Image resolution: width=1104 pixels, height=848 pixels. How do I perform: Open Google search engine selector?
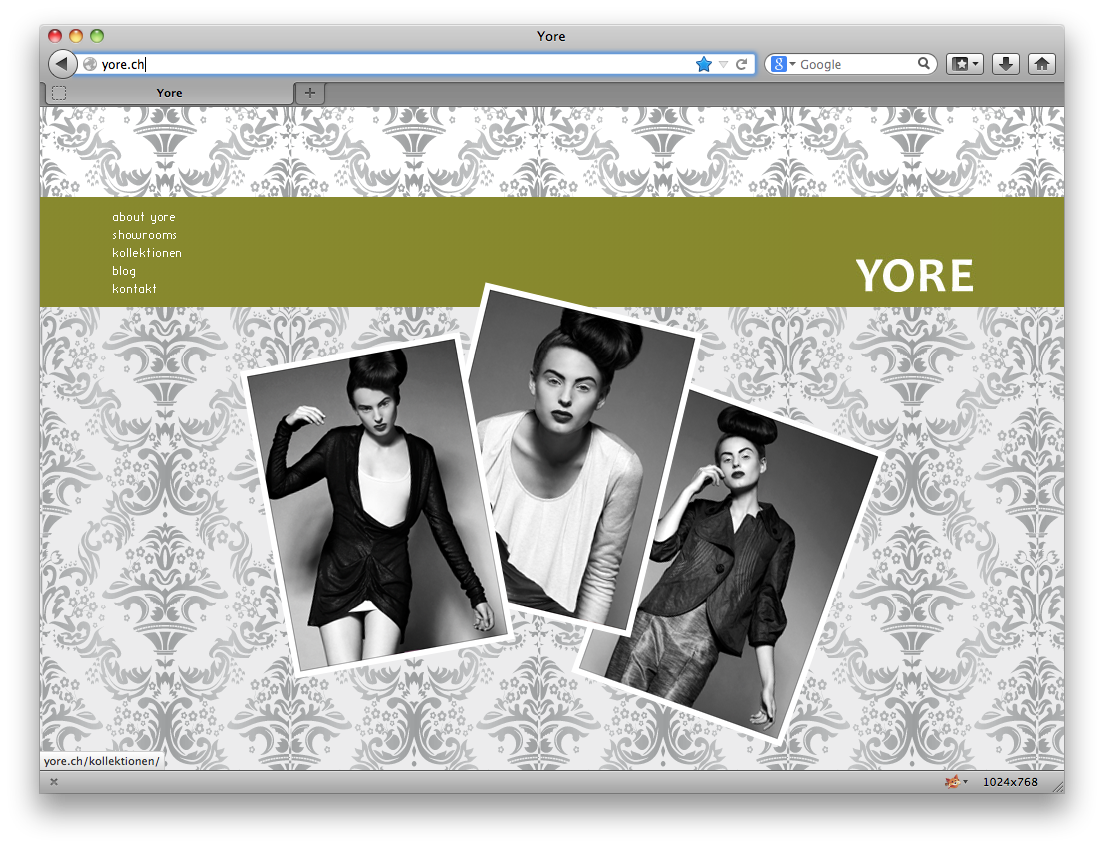(x=783, y=64)
